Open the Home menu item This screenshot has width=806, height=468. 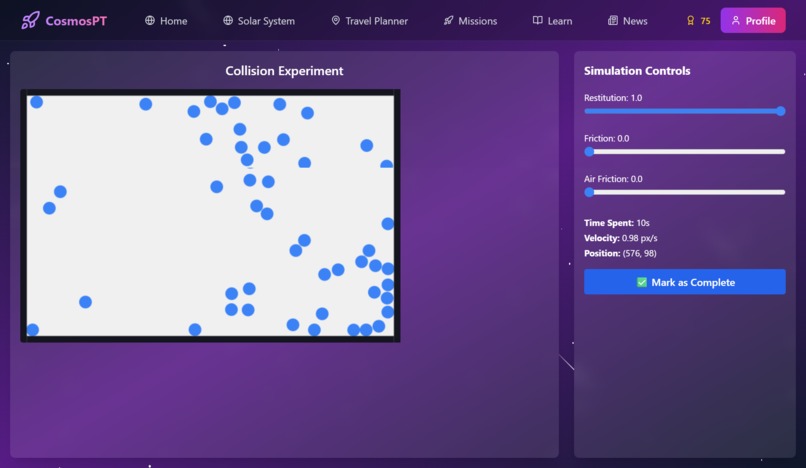(x=166, y=21)
